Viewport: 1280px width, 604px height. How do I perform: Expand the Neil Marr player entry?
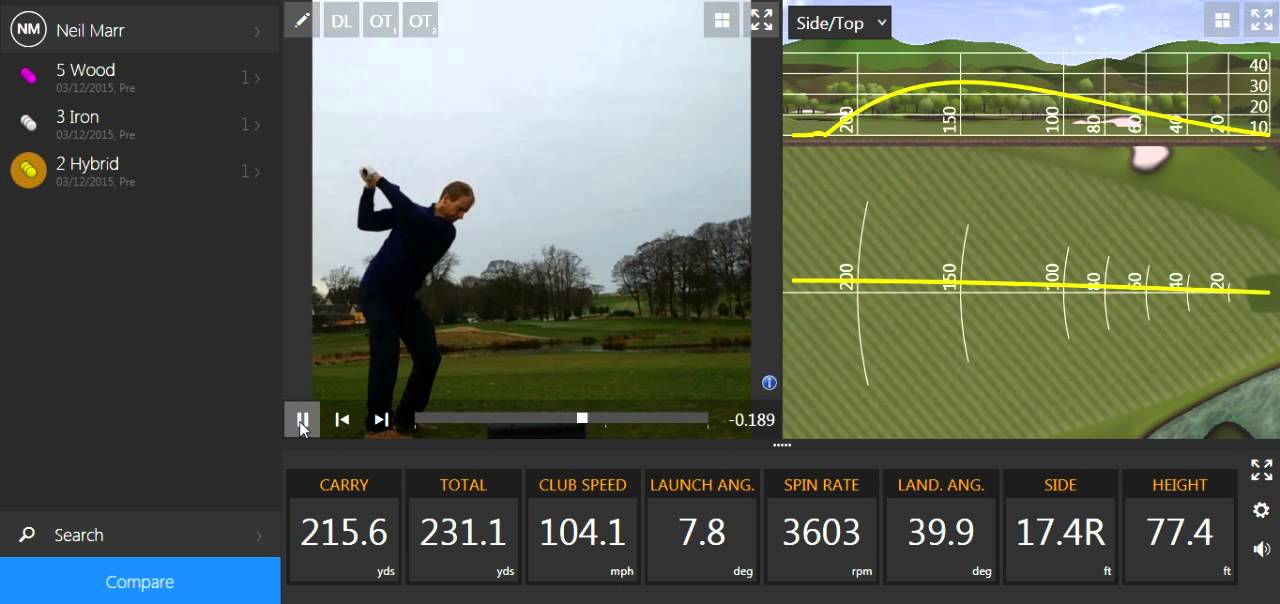coord(140,30)
